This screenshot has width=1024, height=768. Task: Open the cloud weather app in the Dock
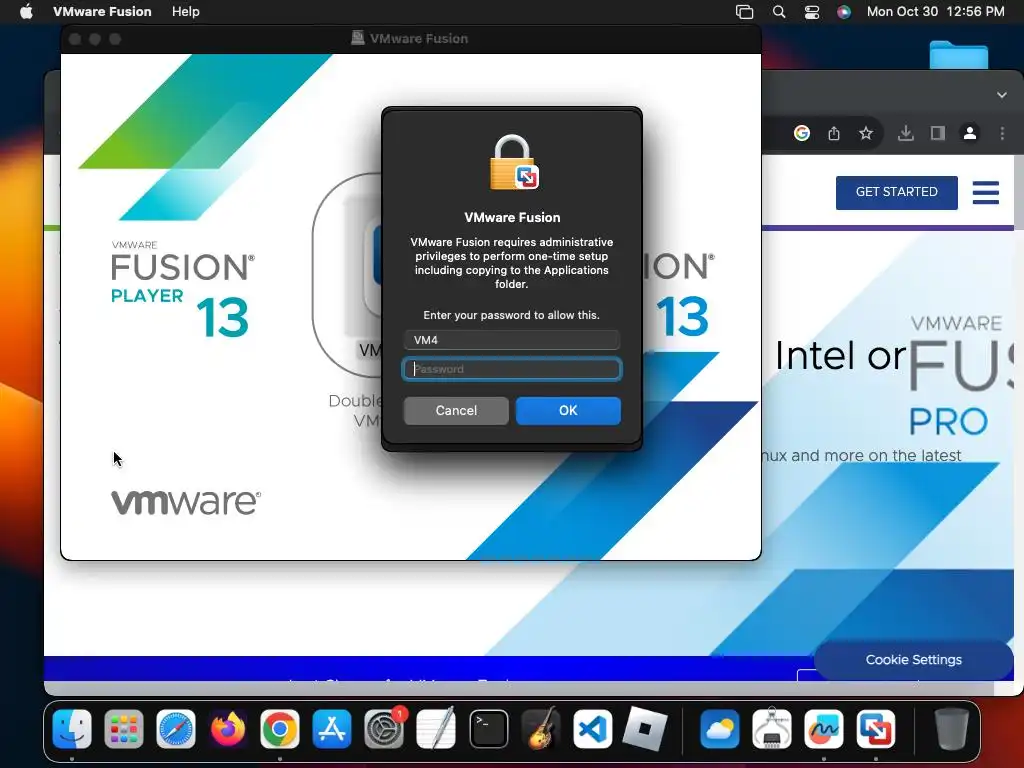point(720,729)
